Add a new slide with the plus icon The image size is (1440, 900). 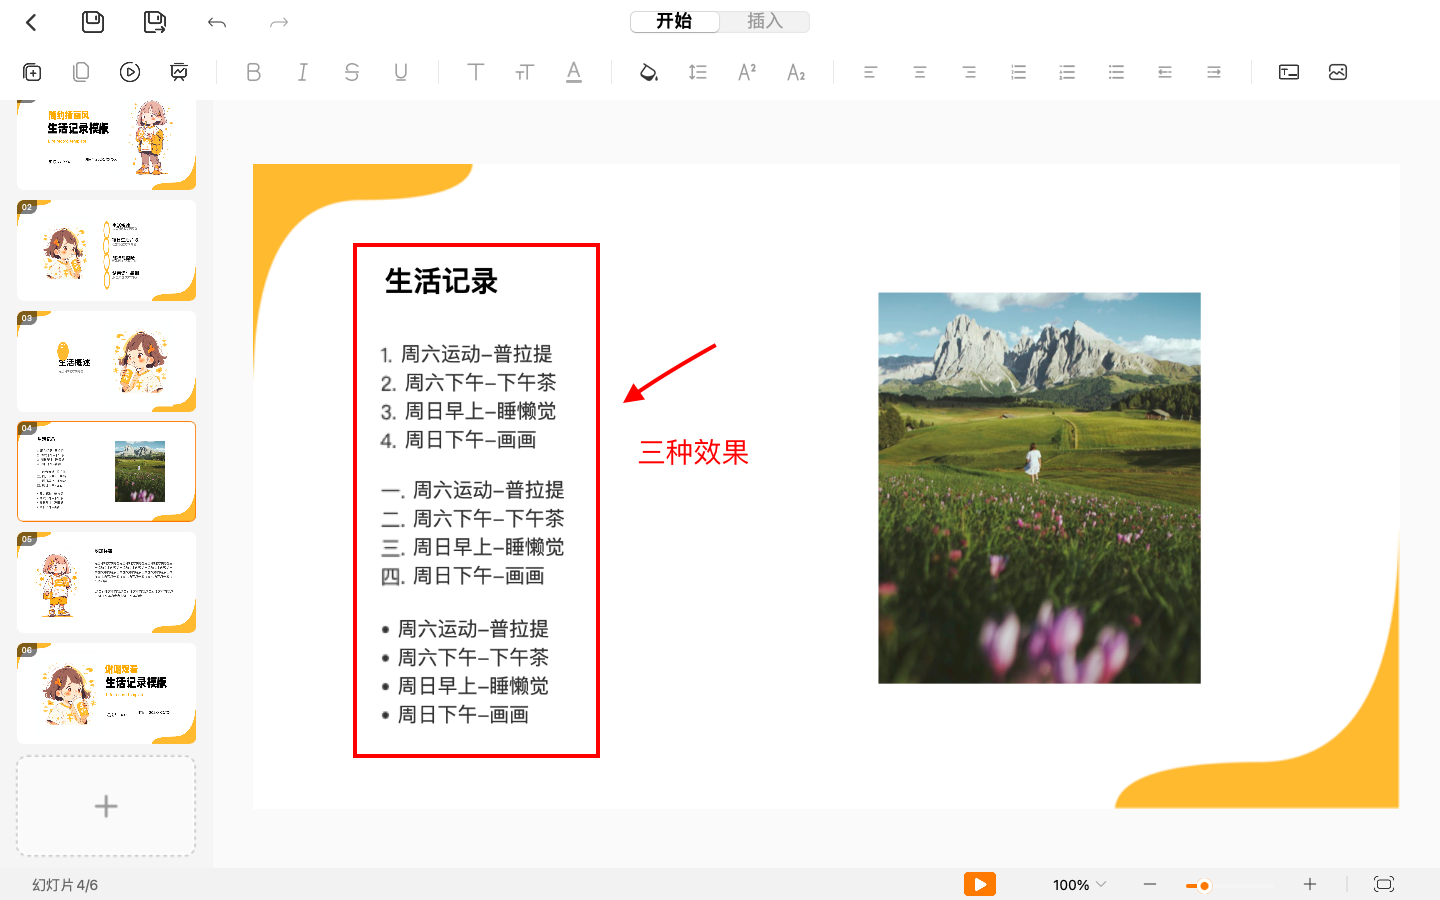click(x=106, y=806)
